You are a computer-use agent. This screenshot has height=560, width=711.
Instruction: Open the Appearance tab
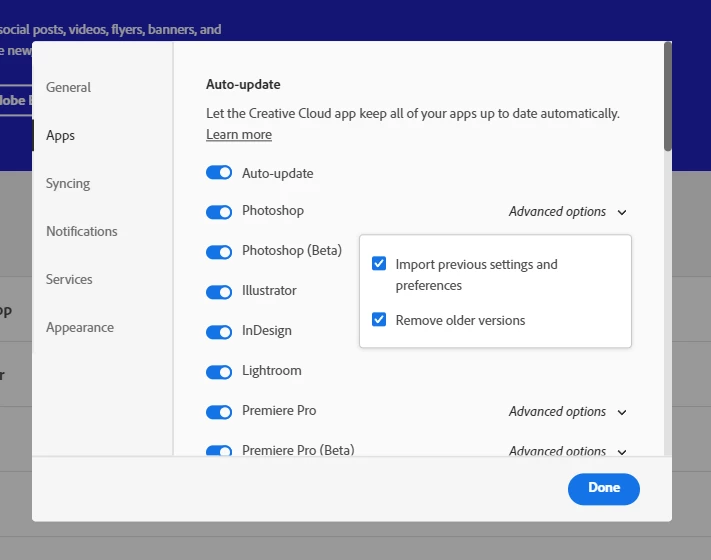[80, 327]
